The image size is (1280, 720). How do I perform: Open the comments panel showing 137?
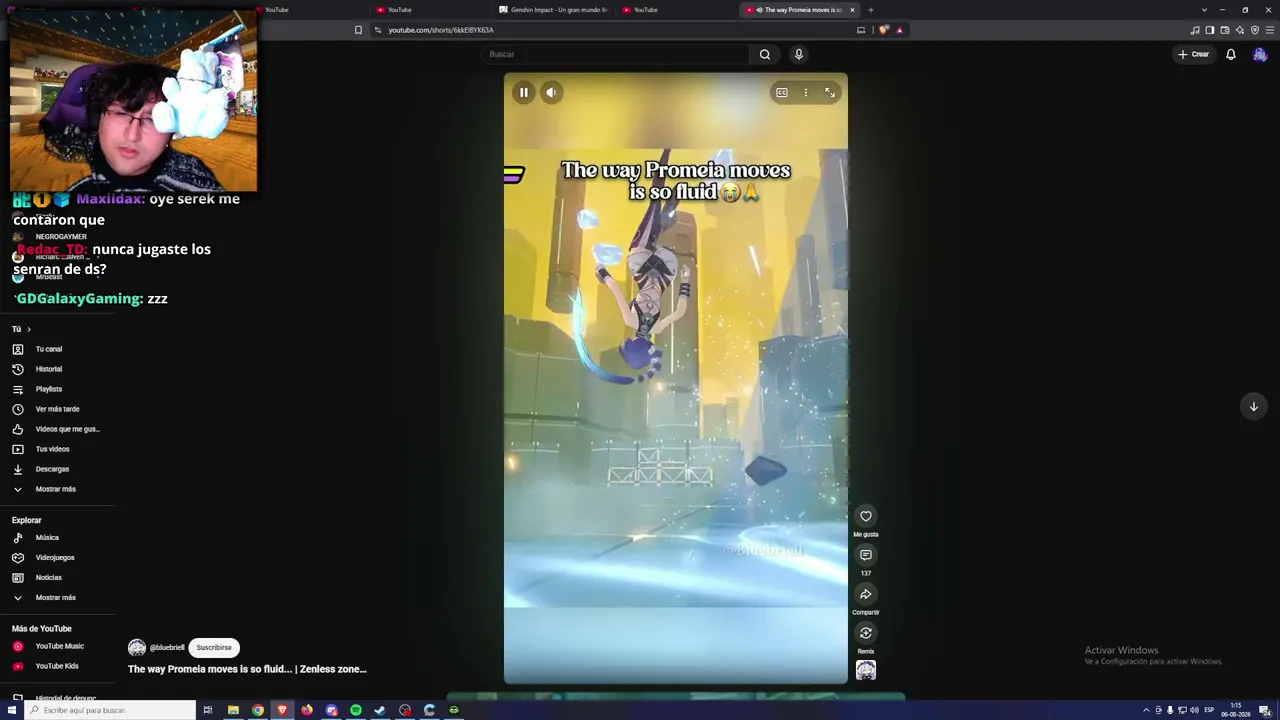coord(866,555)
